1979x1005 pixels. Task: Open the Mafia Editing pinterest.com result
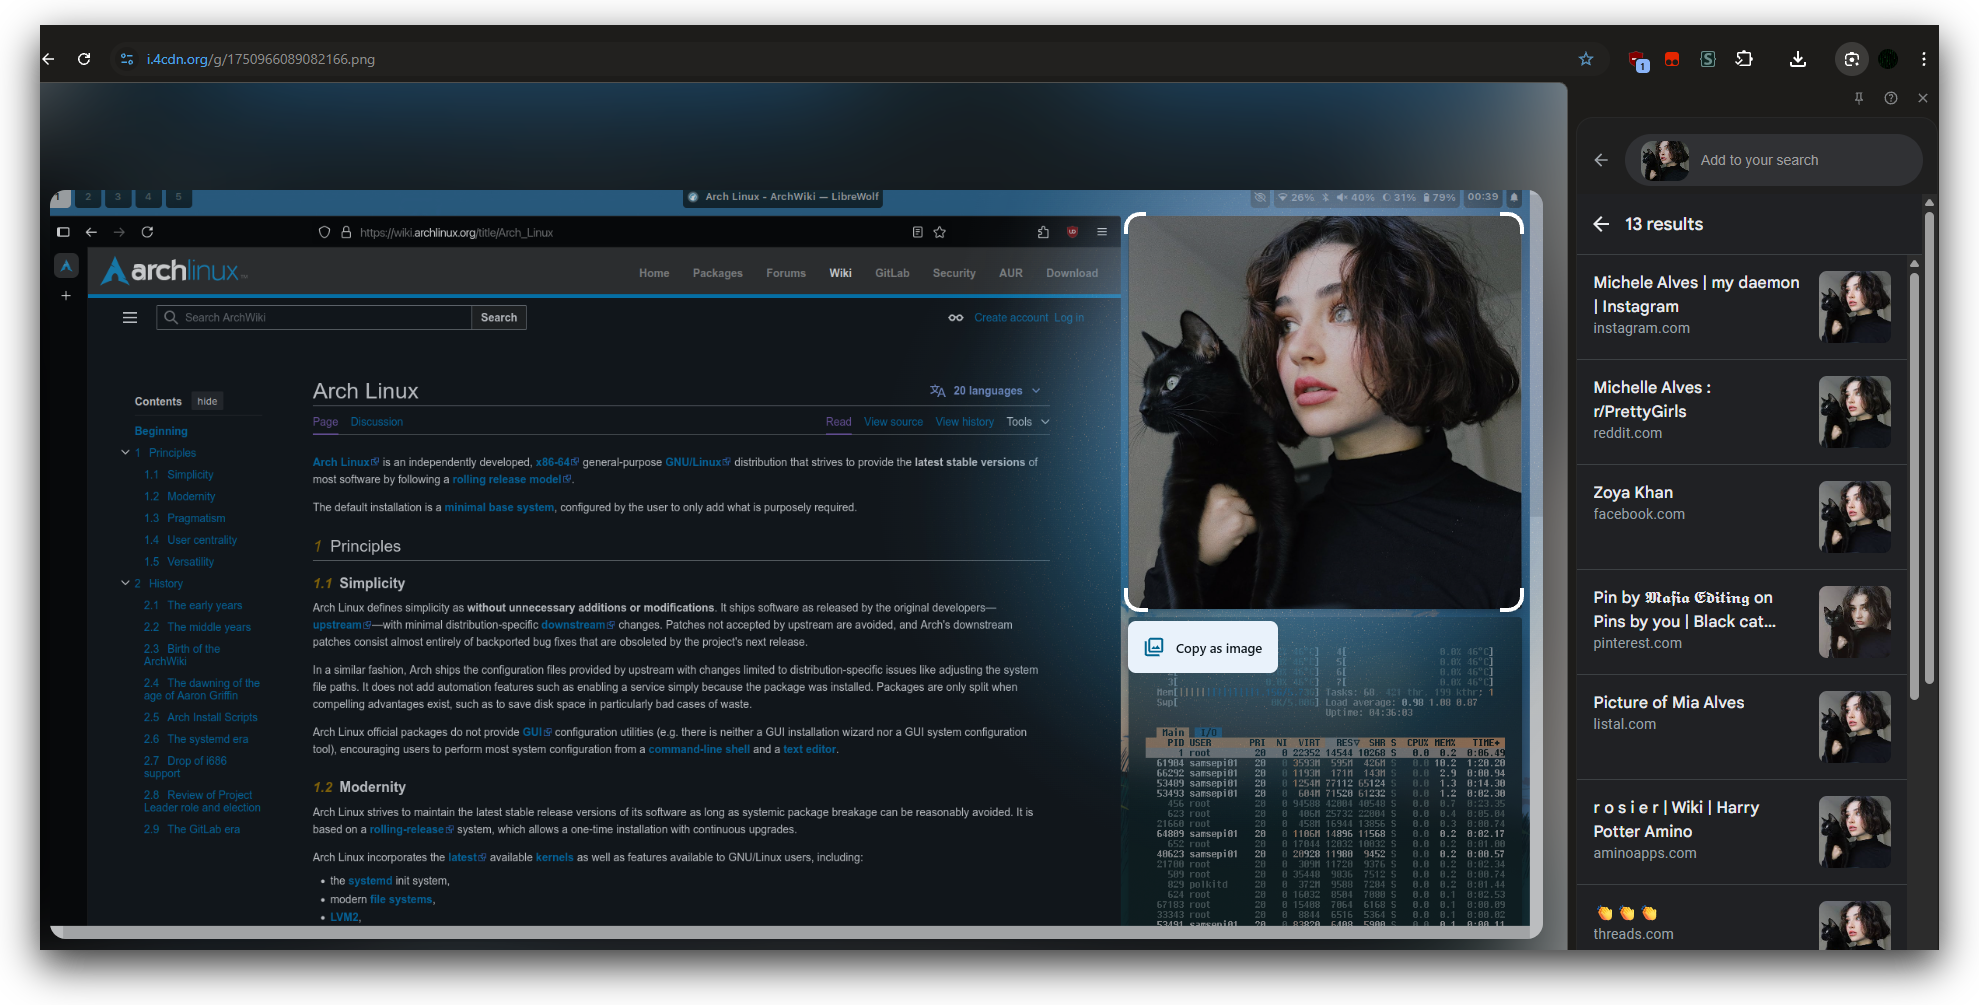click(x=1742, y=621)
